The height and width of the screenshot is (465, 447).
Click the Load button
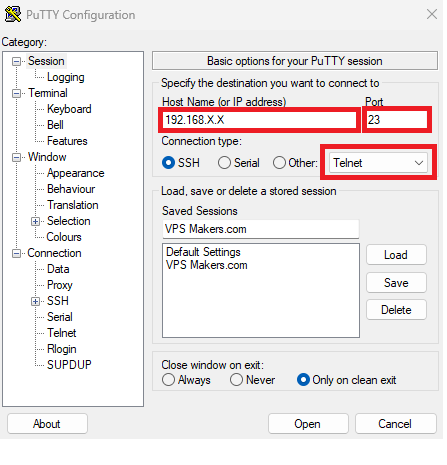pyautogui.click(x=396, y=255)
